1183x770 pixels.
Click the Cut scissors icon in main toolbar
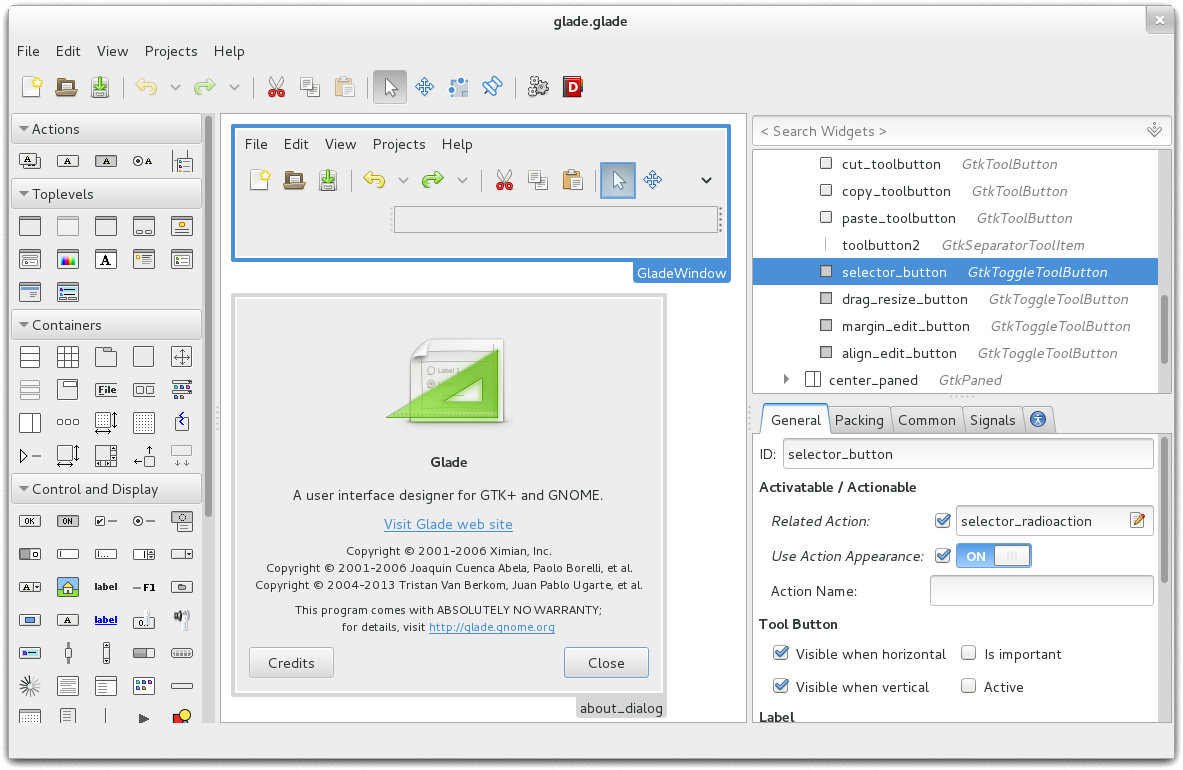click(276, 87)
